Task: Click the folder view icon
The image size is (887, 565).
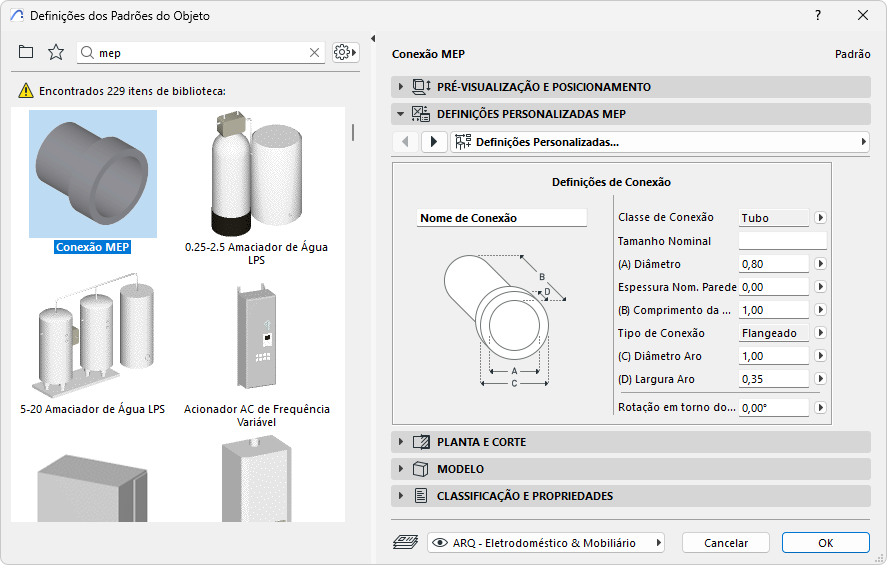Action: coord(26,52)
